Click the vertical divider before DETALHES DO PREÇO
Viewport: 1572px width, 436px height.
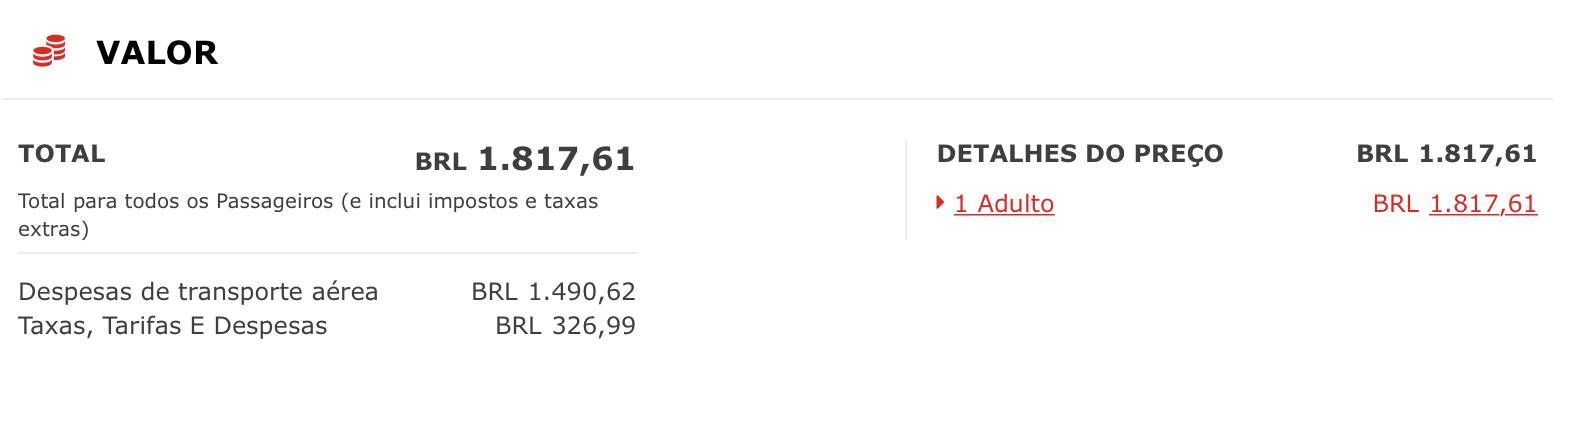tap(906, 190)
